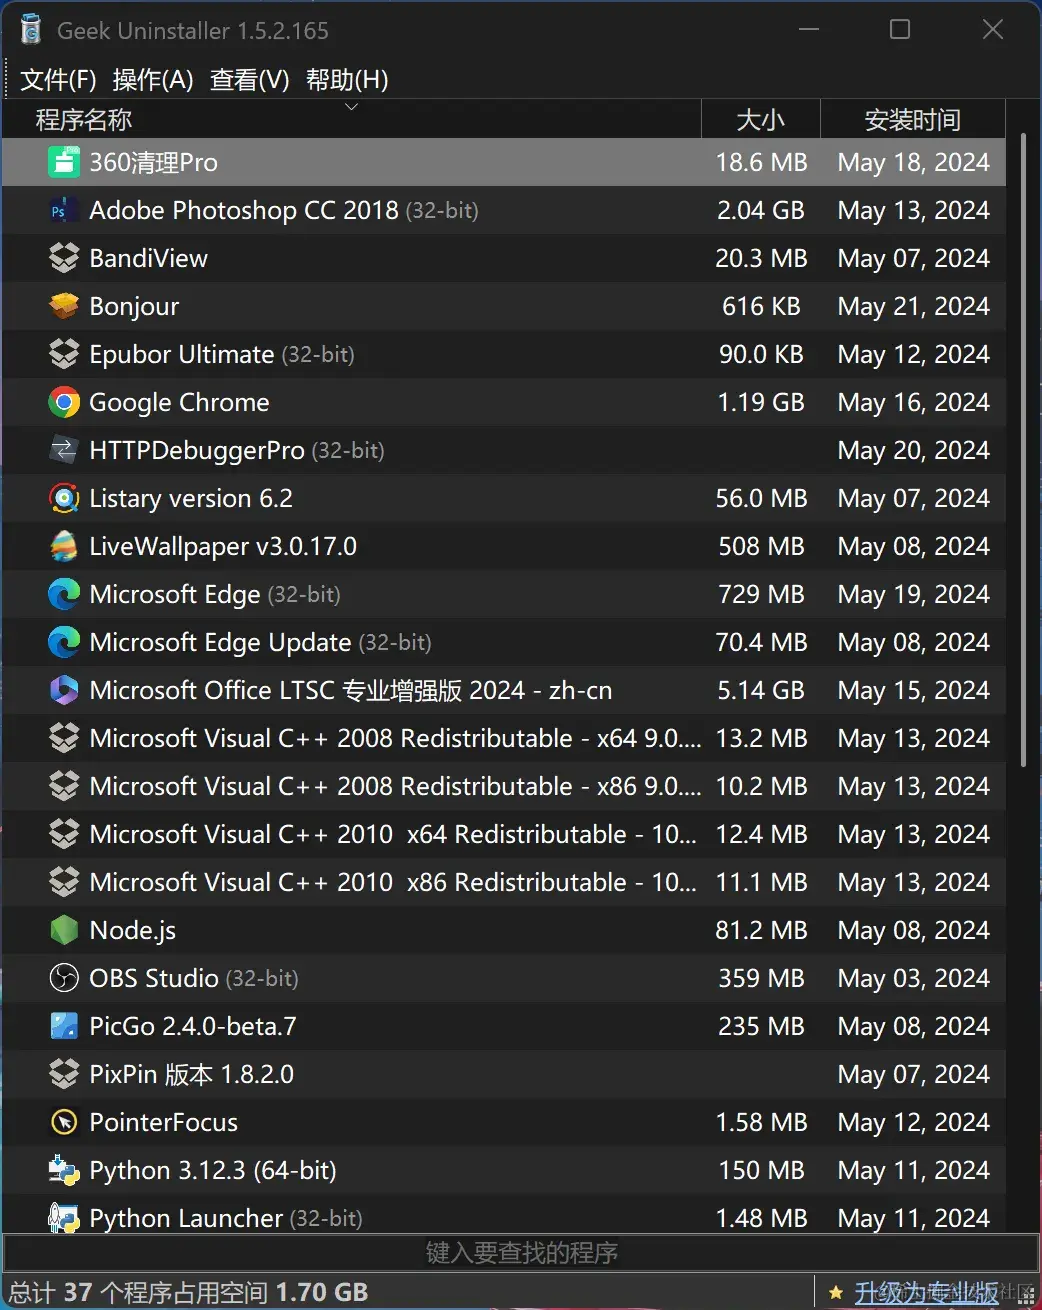Open the 文件(F) menu

58,80
